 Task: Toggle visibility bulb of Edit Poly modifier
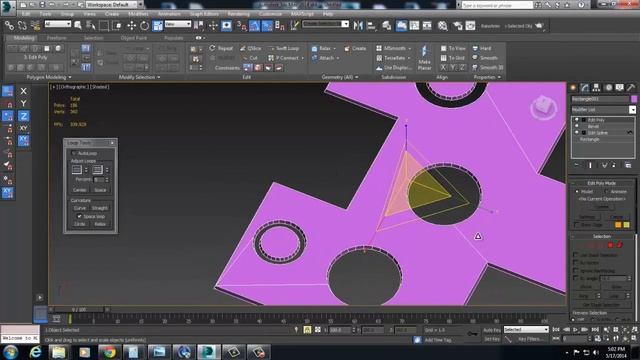[577, 120]
